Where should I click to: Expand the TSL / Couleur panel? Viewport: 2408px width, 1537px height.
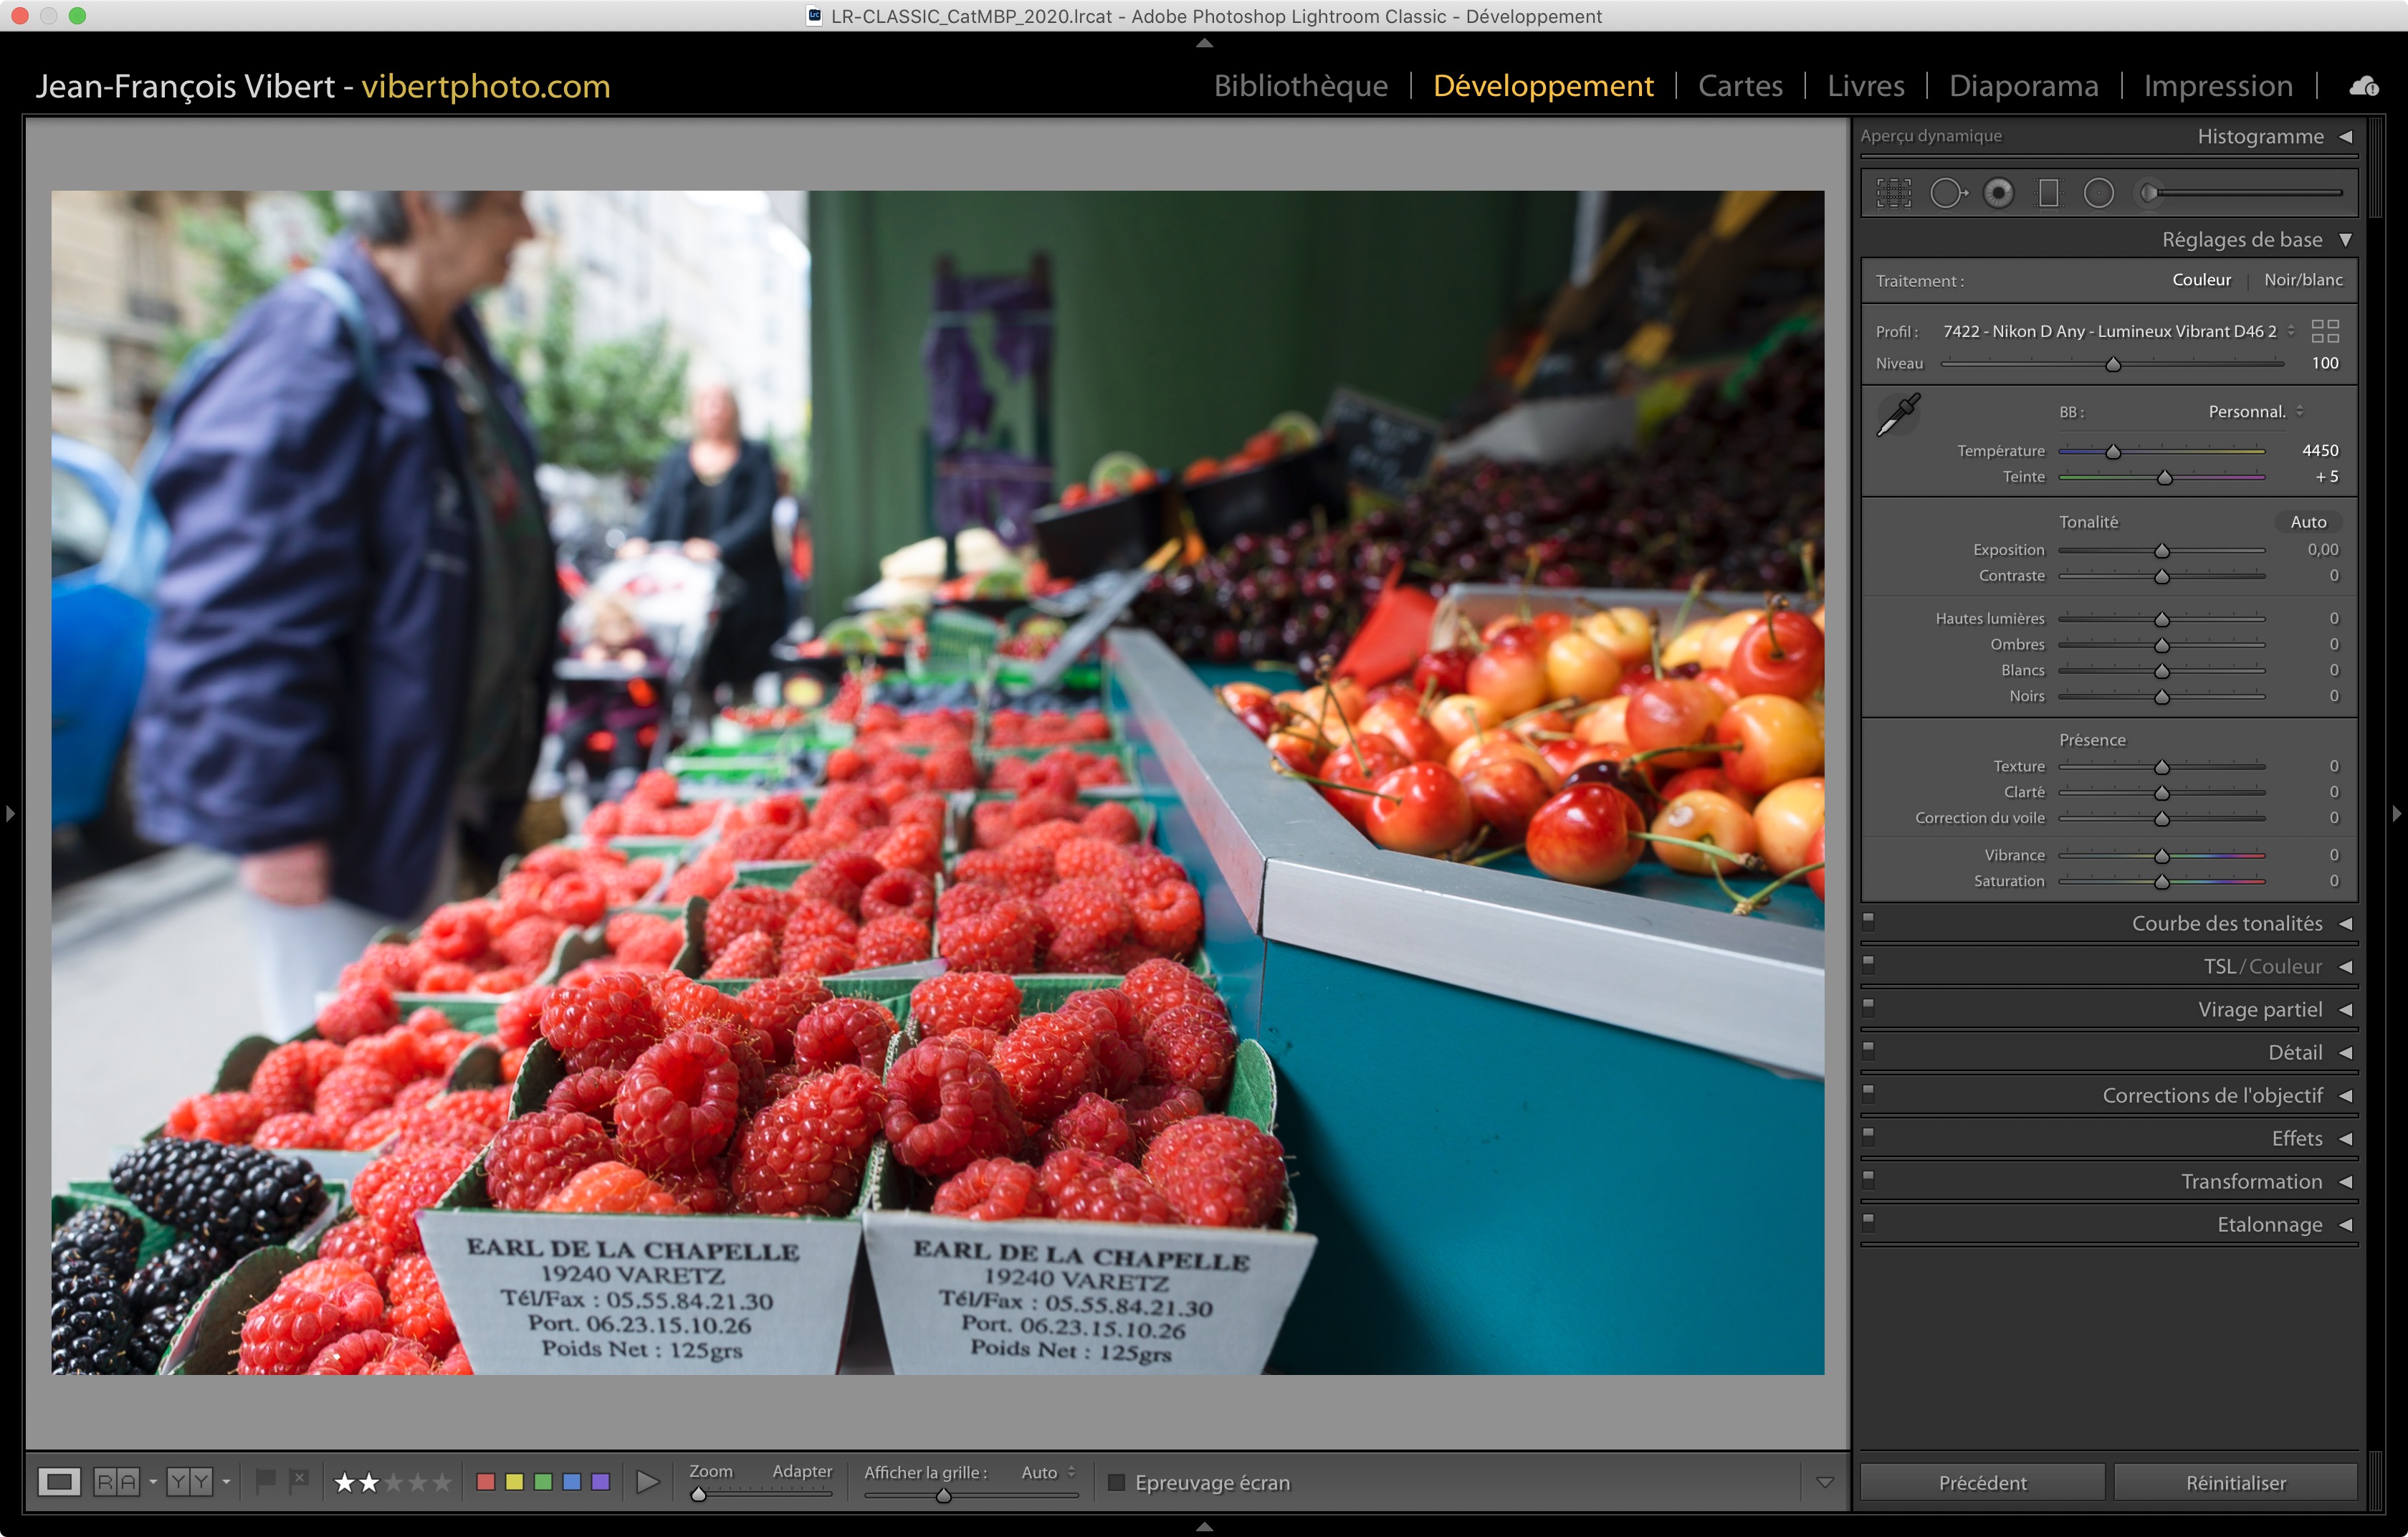tap(2345, 967)
